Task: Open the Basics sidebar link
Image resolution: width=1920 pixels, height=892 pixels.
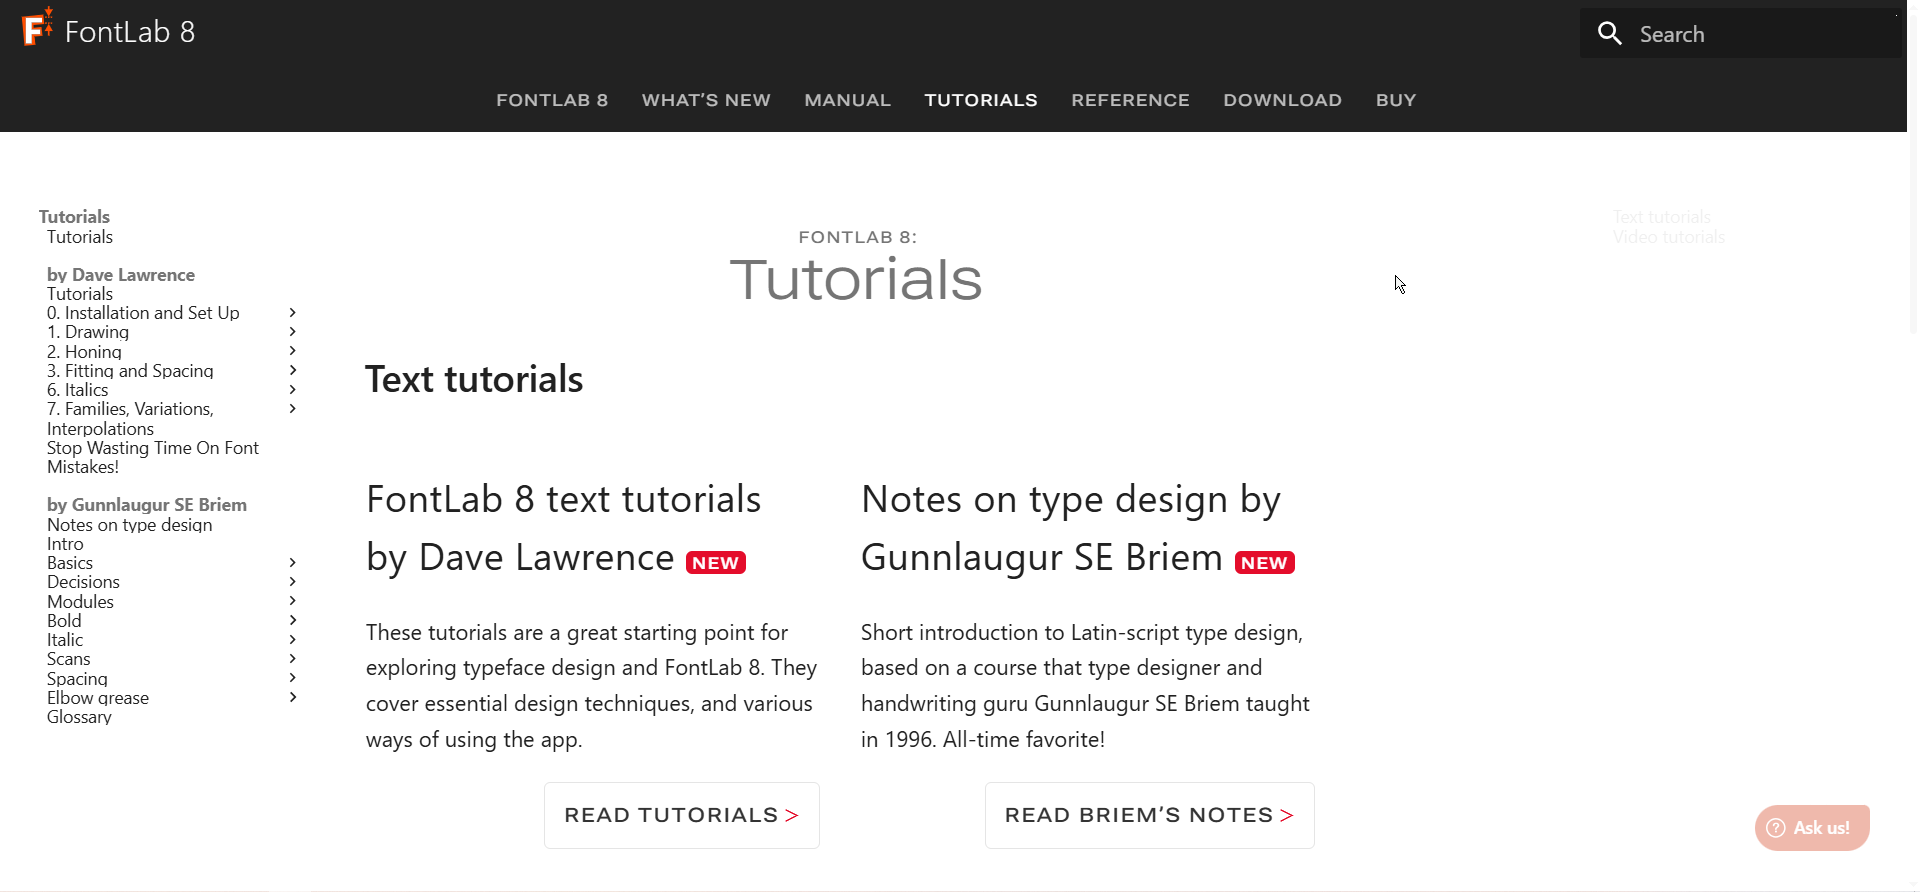Action: (70, 563)
